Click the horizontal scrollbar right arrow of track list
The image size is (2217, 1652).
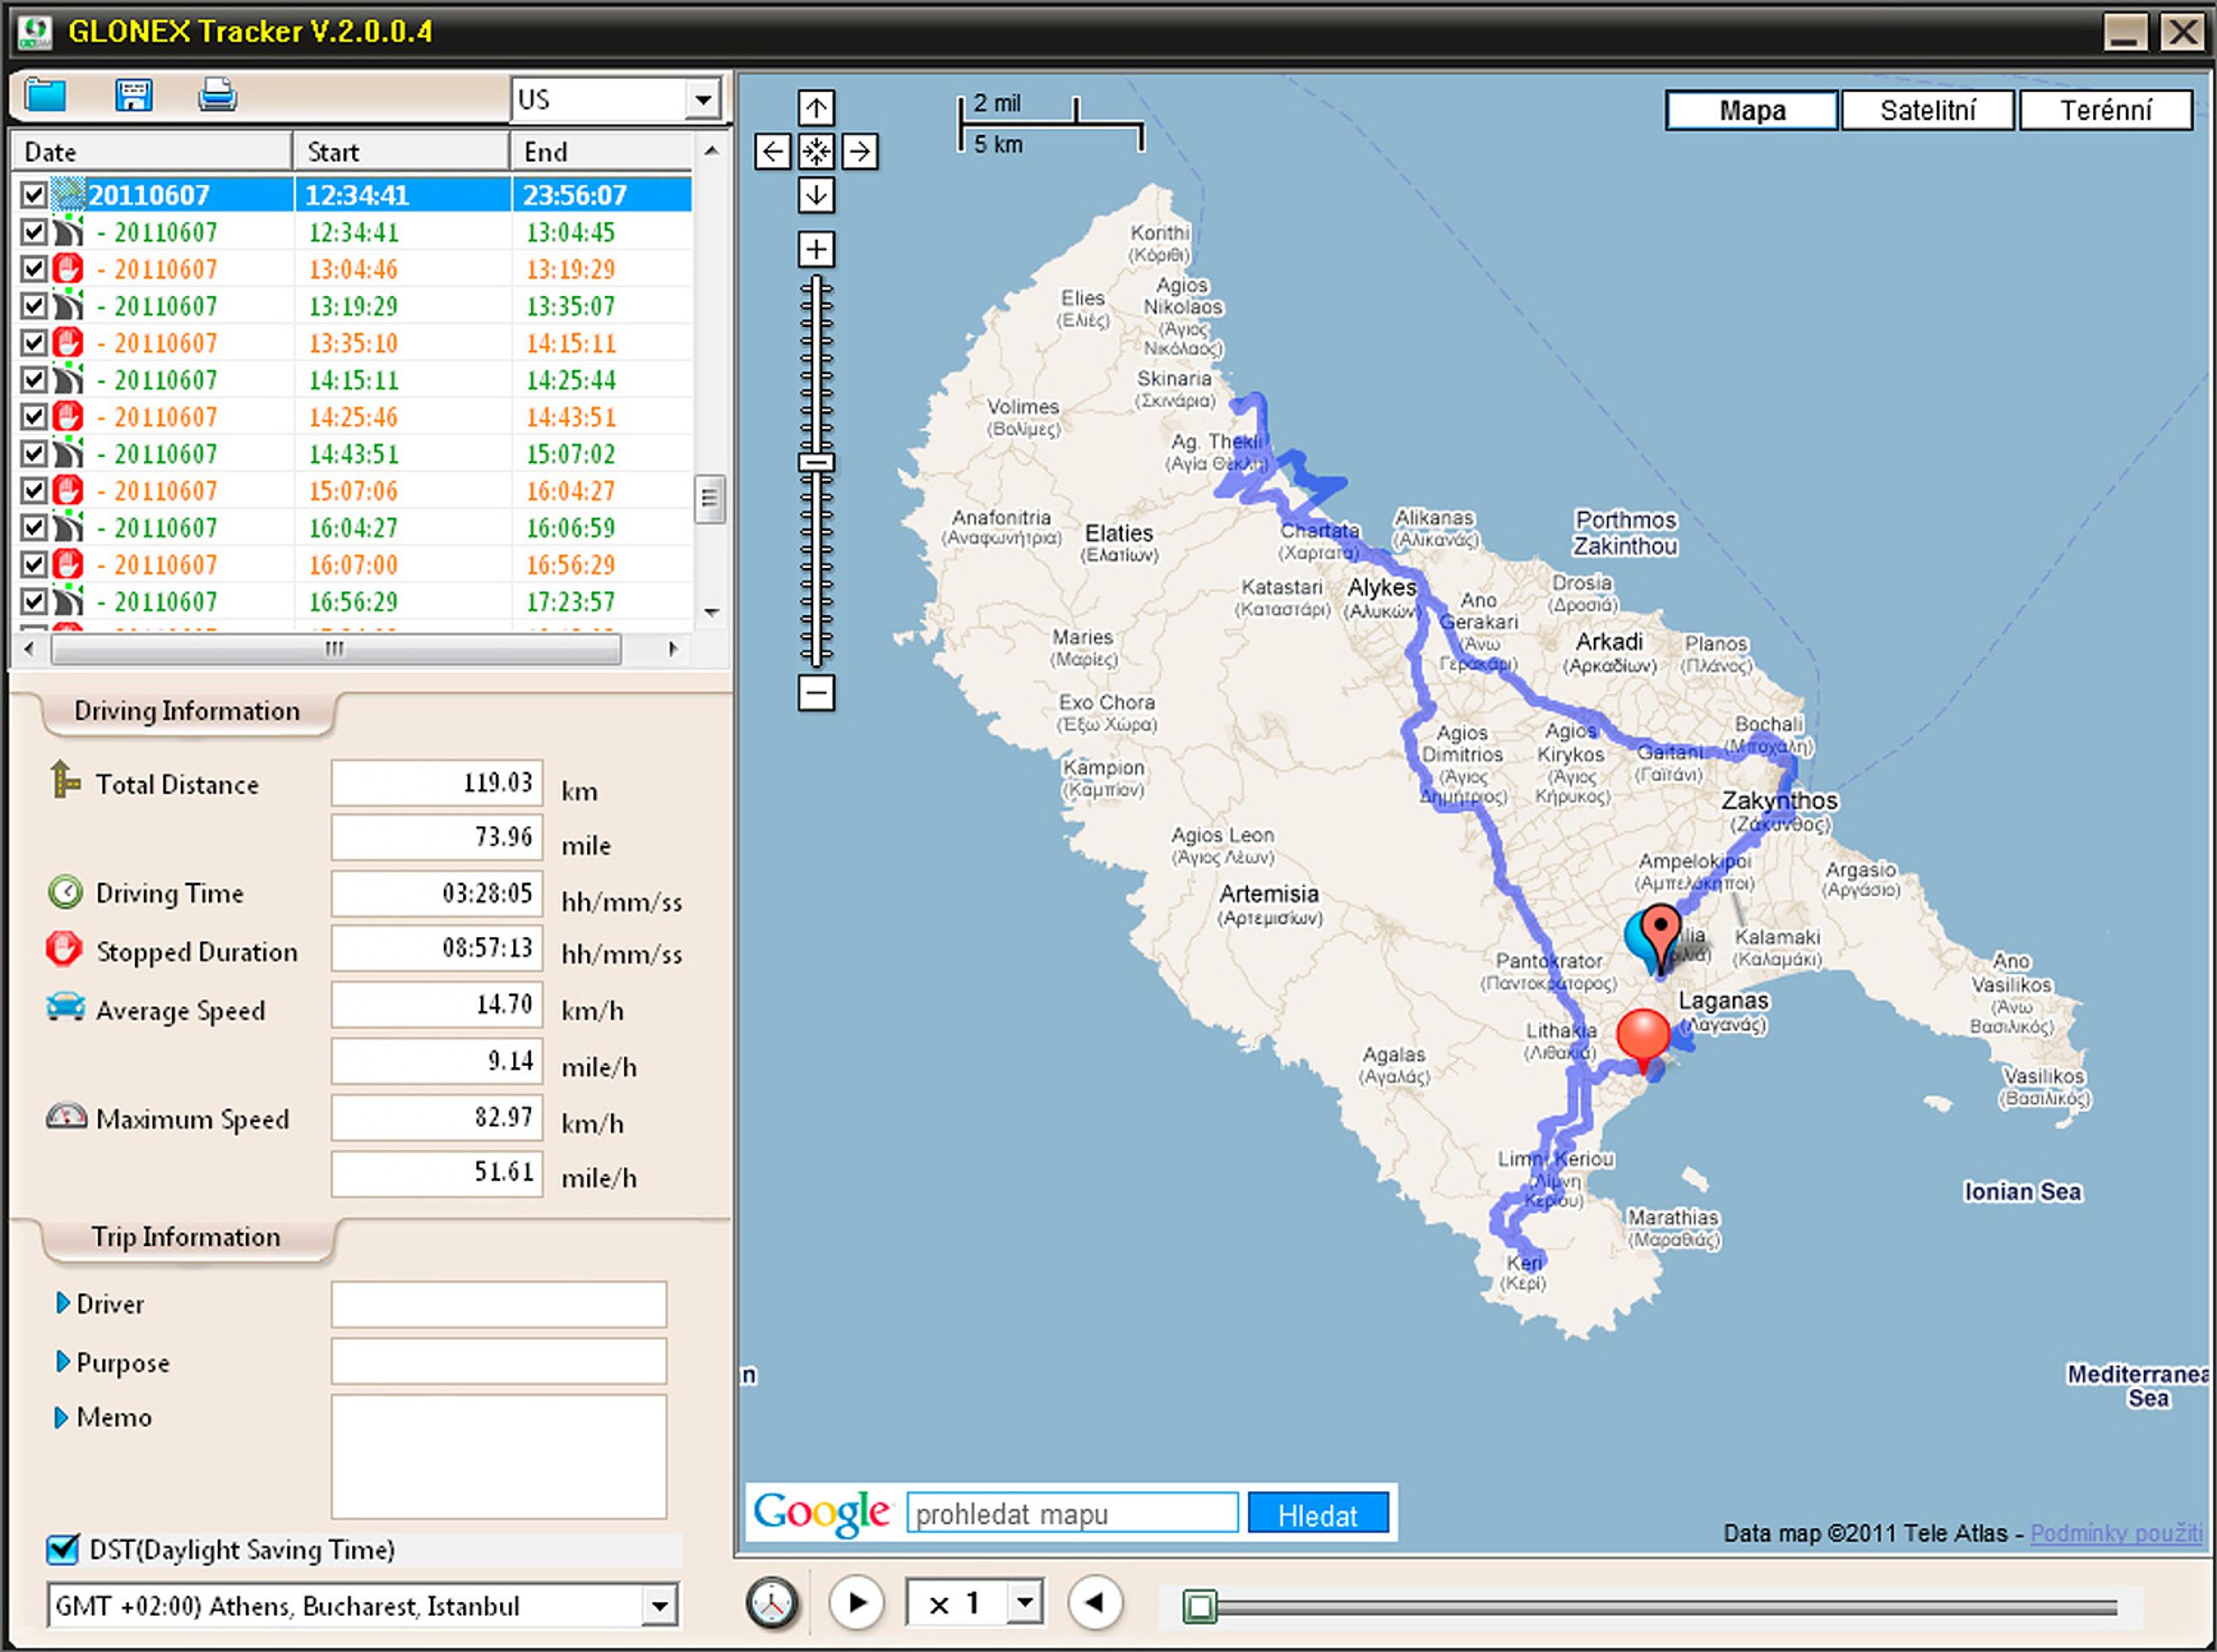(673, 649)
